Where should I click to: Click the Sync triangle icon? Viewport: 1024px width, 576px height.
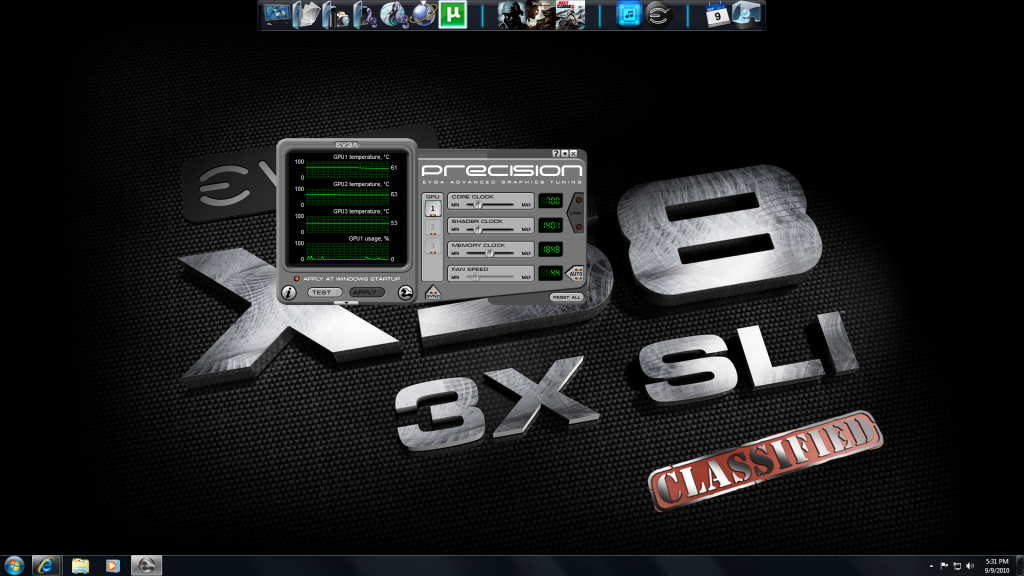432,293
